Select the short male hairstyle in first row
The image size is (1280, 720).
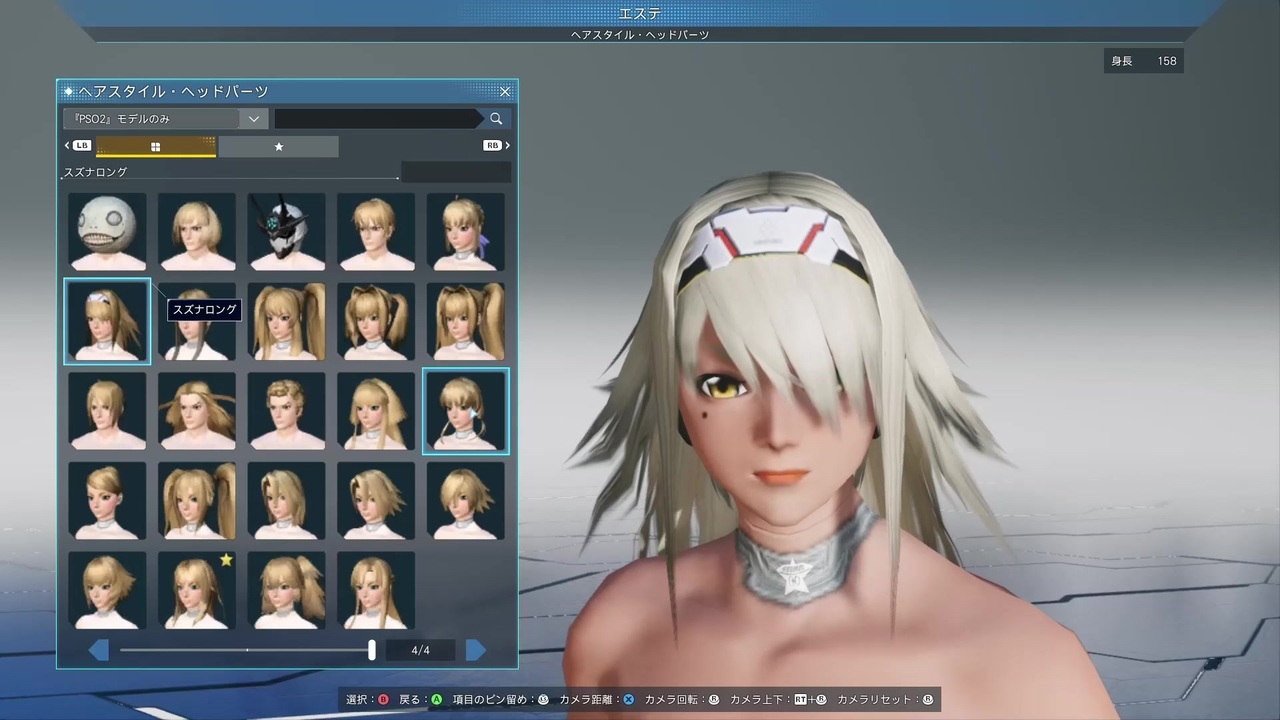pos(376,232)
